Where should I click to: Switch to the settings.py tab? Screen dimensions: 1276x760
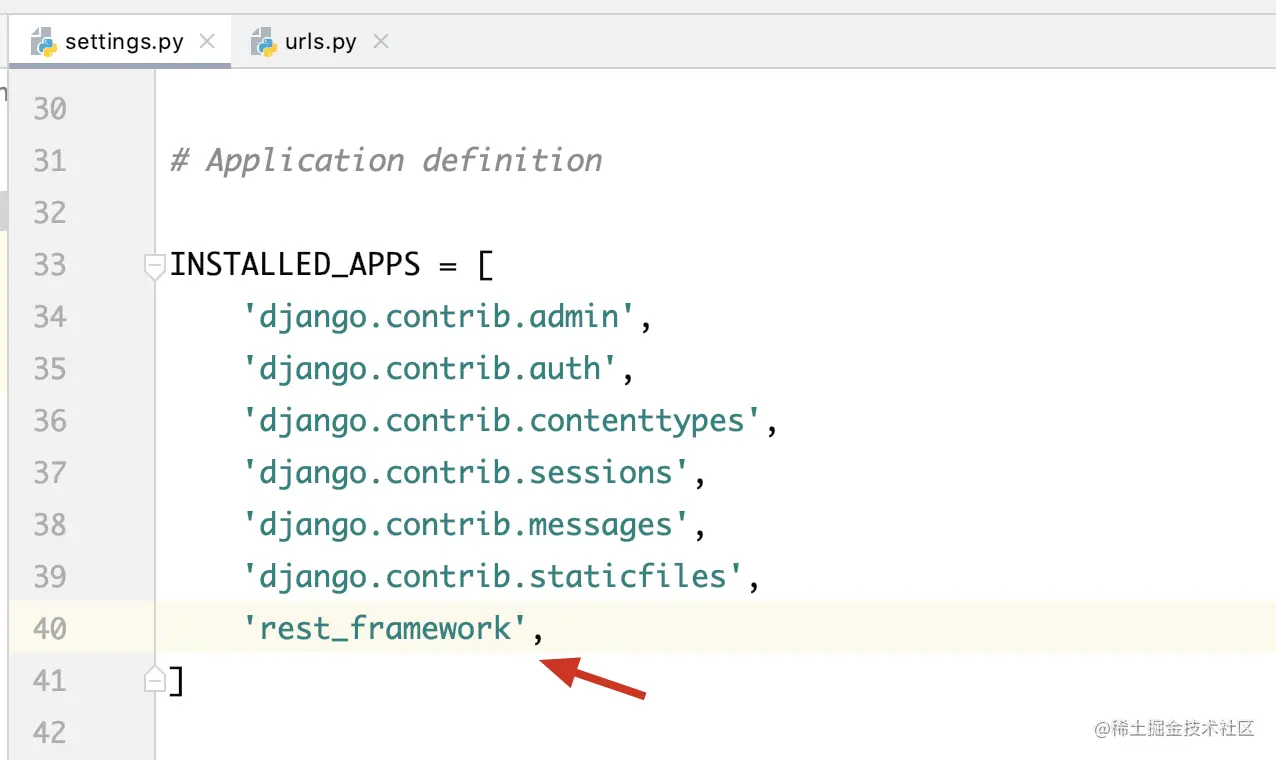click(124, 42)
